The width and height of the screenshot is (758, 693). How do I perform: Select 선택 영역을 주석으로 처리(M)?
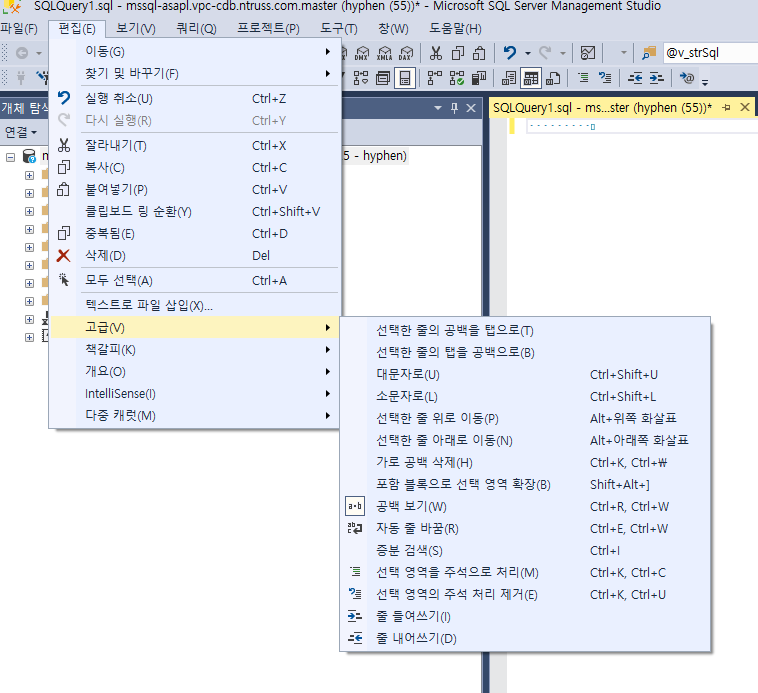tap(525, 572)
